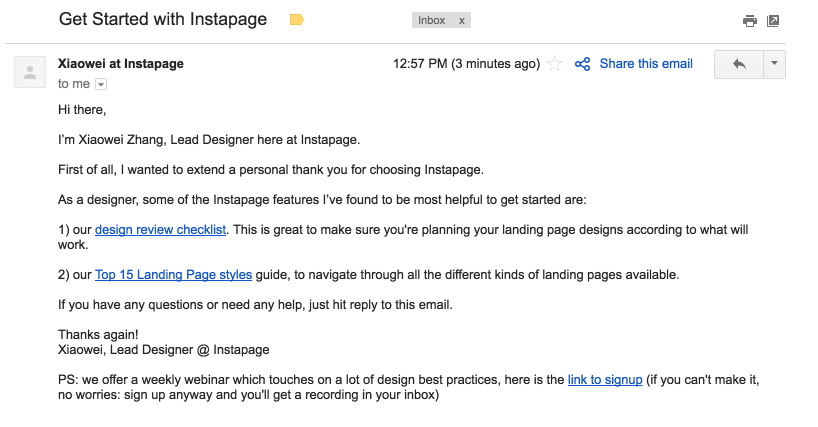The width and height of the screenshot is (818, 427).
Task: Click the "to me" recipient text
Action: pyautogui.click(x=74, y=84)
